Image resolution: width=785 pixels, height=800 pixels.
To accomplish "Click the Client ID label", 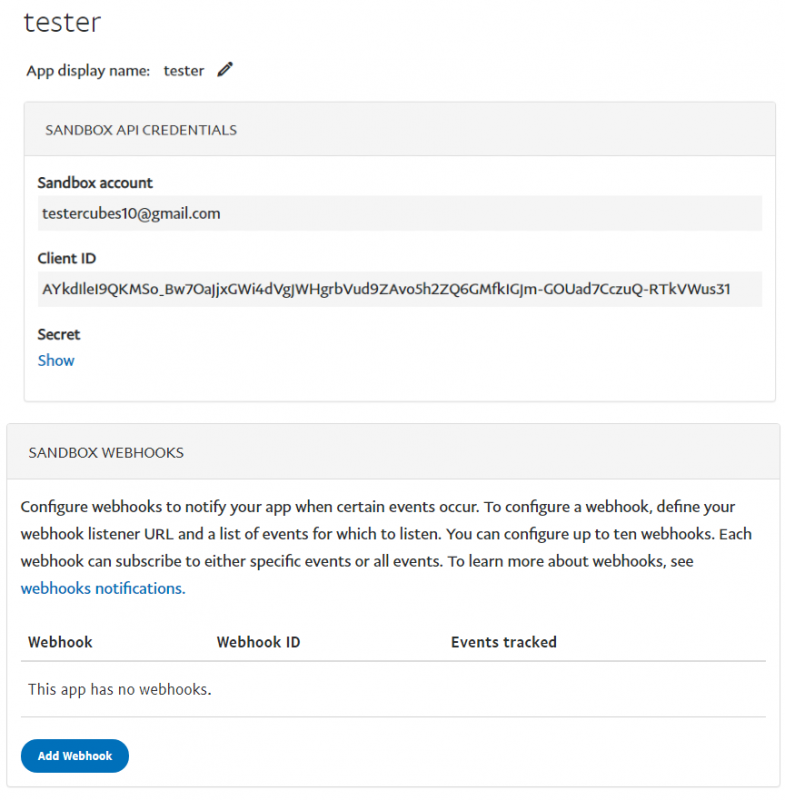I will tap(67, 259).
